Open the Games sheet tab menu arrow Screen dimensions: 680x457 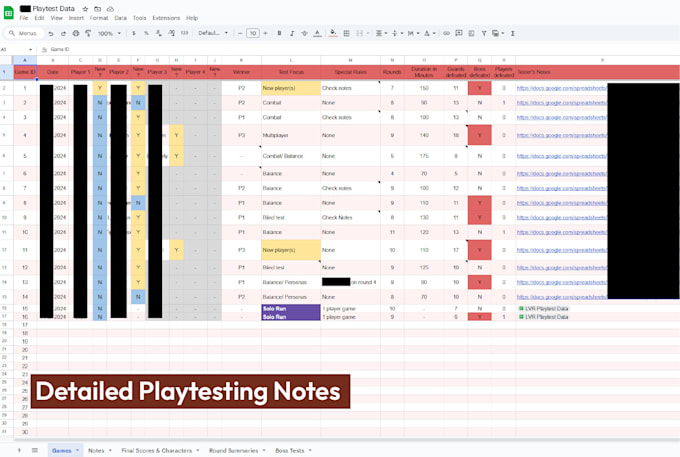tap(78, 450)
